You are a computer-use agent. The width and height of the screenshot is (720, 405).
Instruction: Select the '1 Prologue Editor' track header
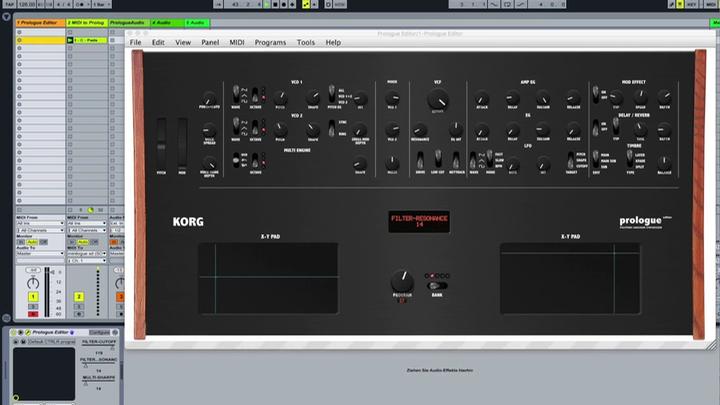coord(40,22)
